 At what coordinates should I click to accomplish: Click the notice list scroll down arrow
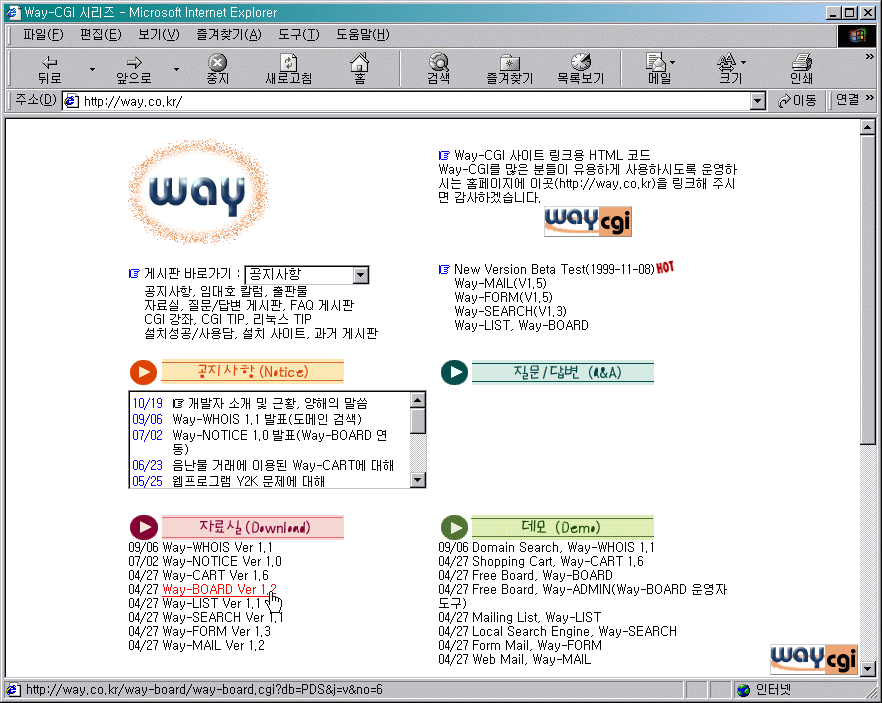coord(417,480)
